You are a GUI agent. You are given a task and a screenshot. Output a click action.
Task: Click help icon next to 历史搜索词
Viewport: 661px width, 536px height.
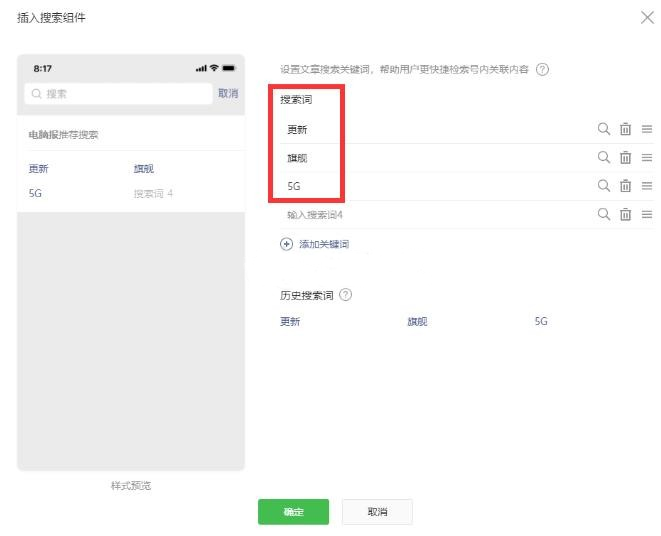346,295
